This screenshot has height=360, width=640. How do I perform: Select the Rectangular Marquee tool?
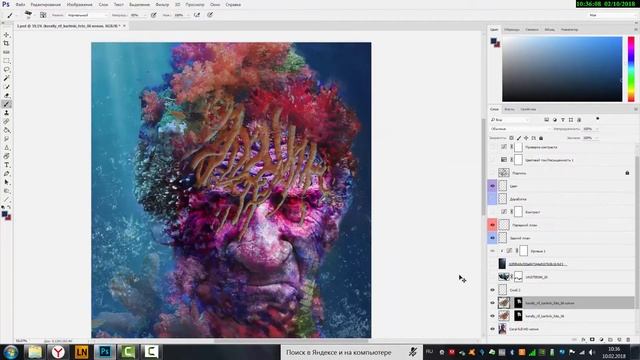6,61
